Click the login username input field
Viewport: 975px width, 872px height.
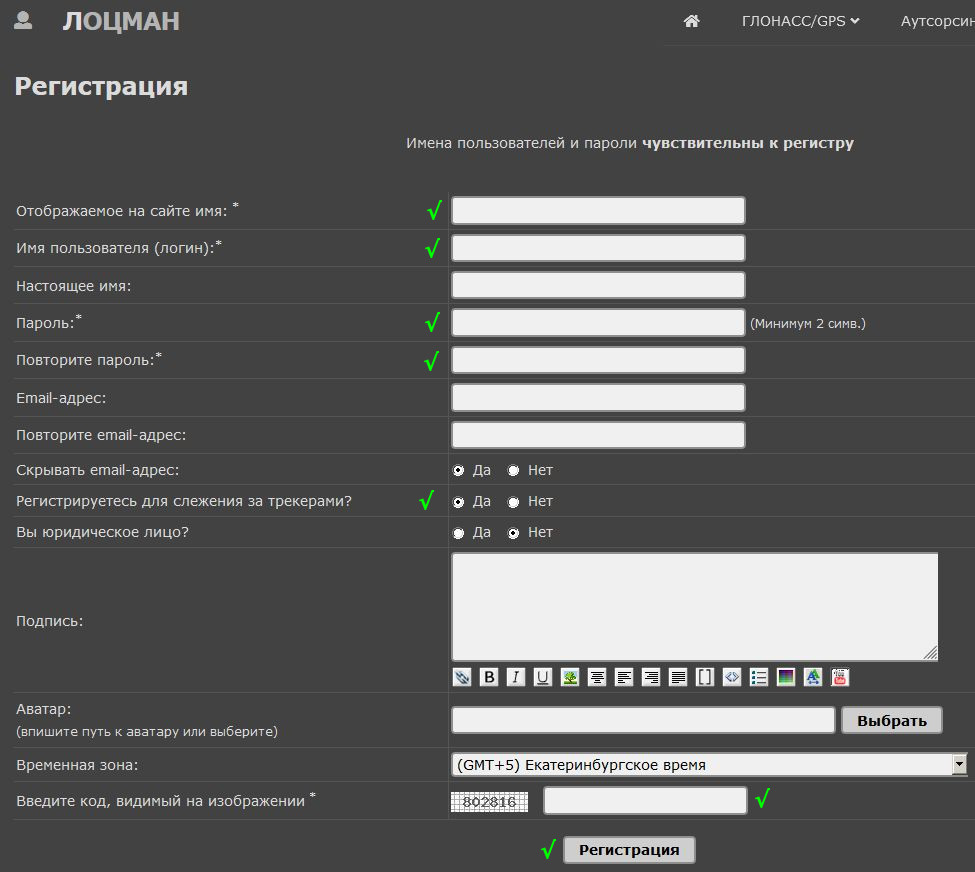598,248
